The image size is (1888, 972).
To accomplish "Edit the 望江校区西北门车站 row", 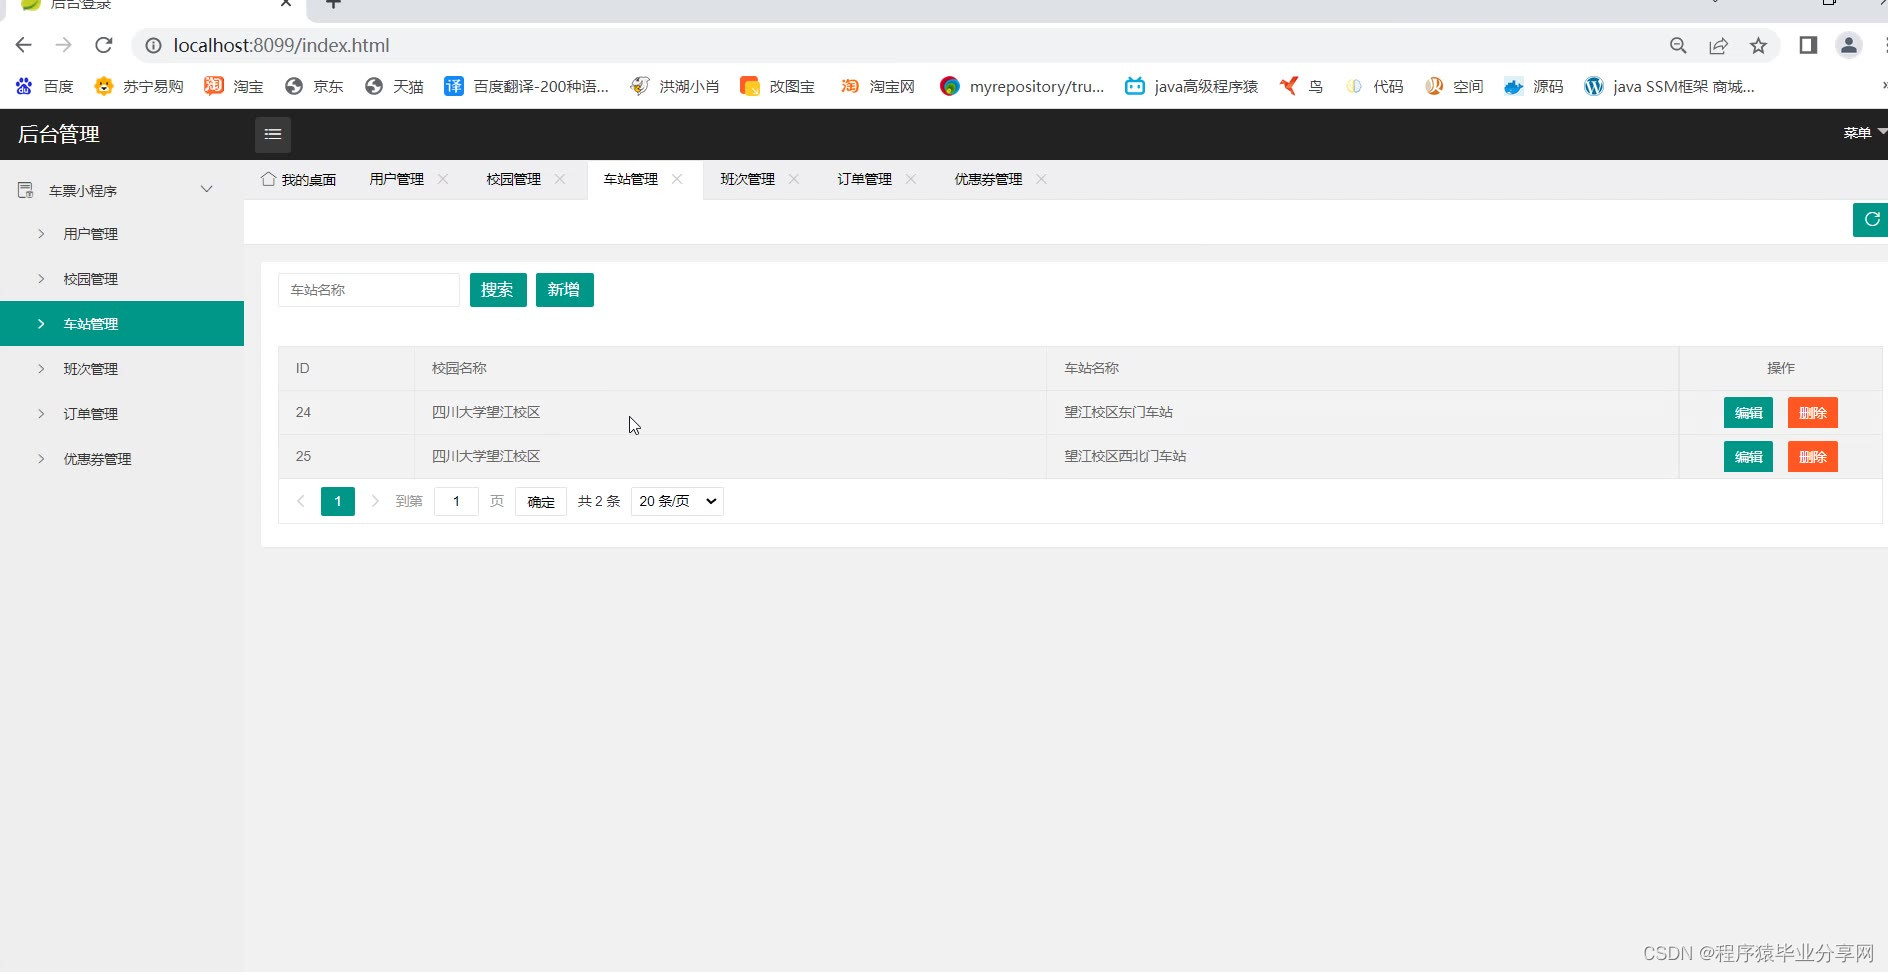I will pos(1748,457).
